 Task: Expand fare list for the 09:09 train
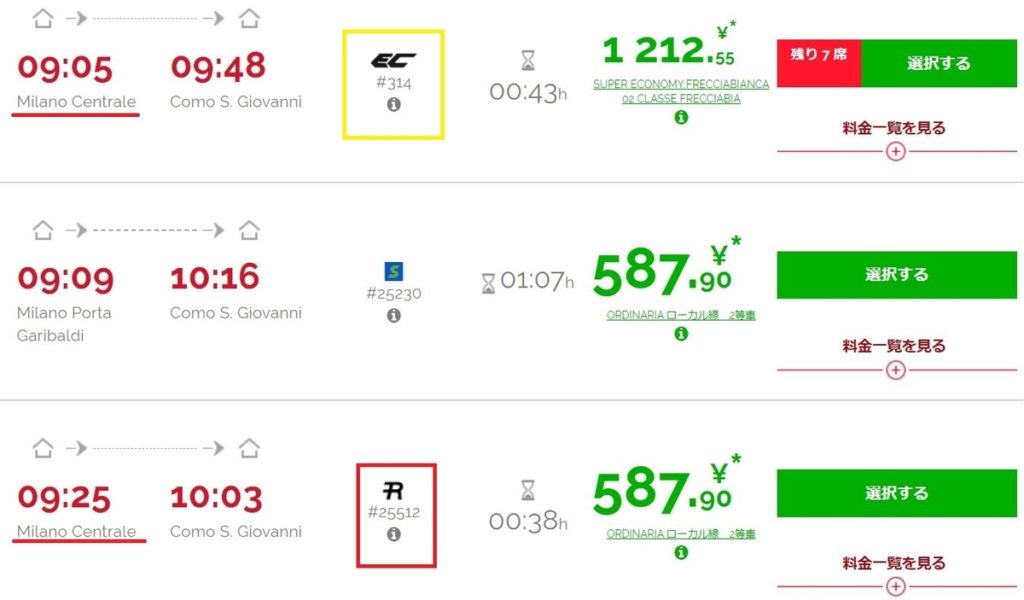tap(895, 370)
